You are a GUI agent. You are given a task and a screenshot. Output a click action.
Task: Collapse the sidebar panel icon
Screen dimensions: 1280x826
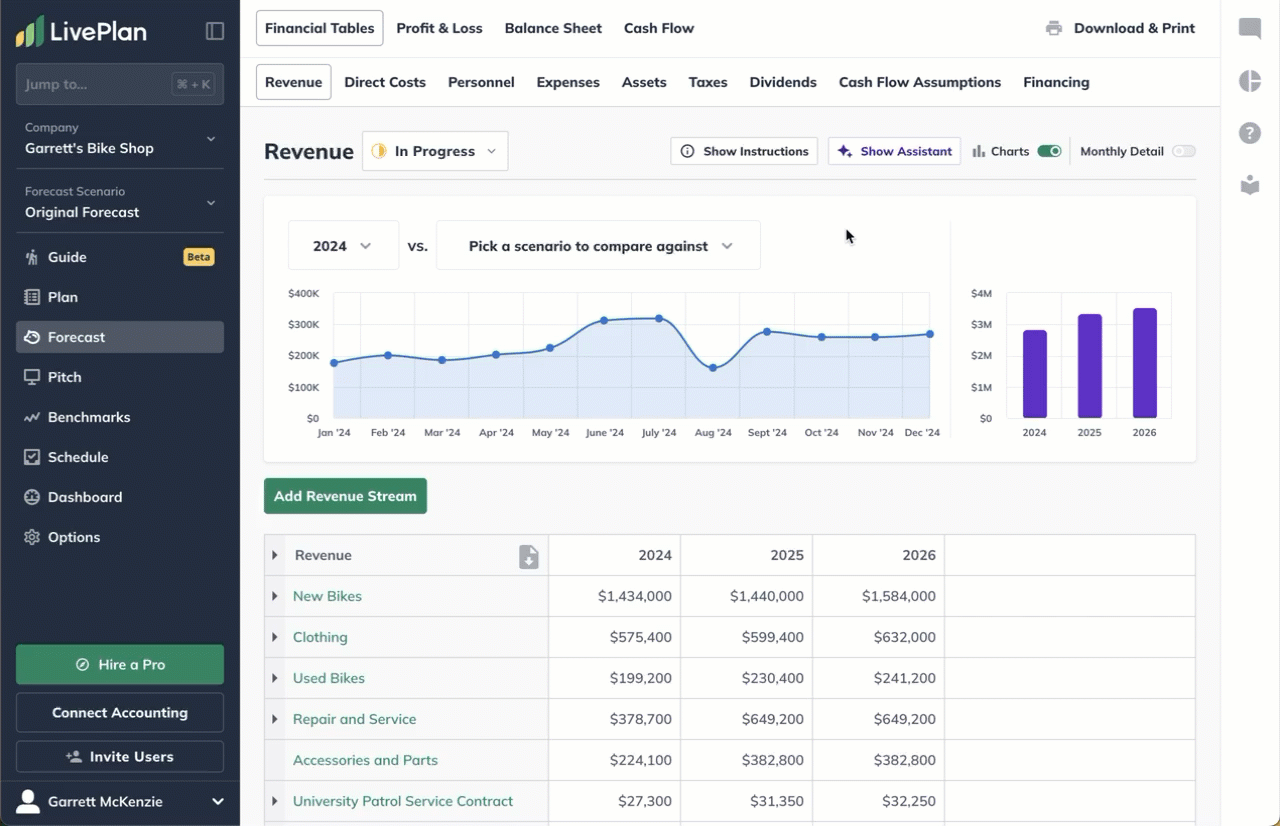tap(215, 31)
